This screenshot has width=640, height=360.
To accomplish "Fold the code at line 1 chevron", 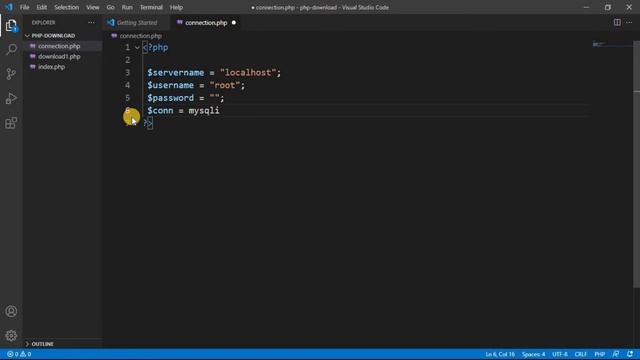I will (x=137, y=48).
